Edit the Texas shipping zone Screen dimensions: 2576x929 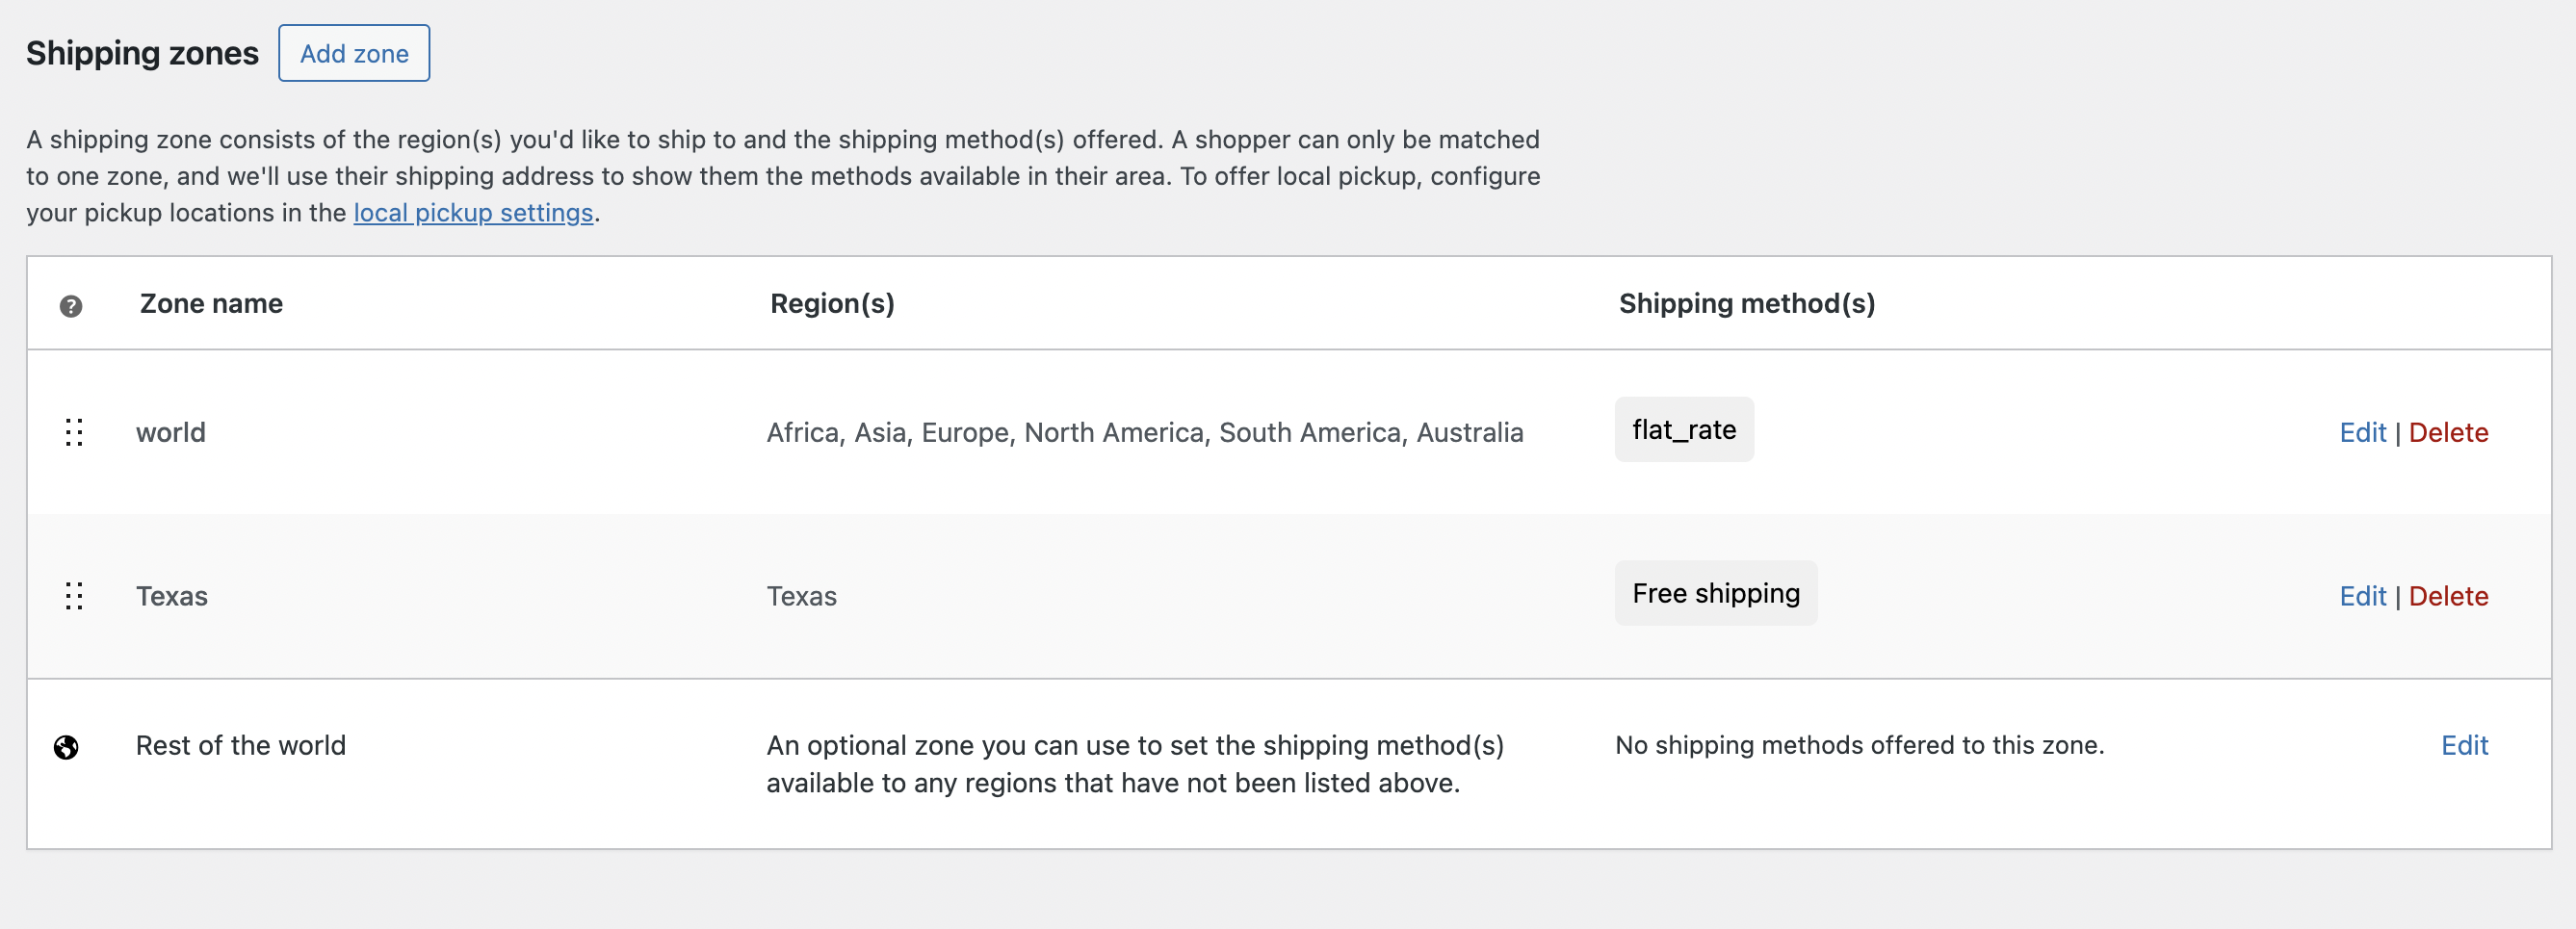coord(2362,596)
